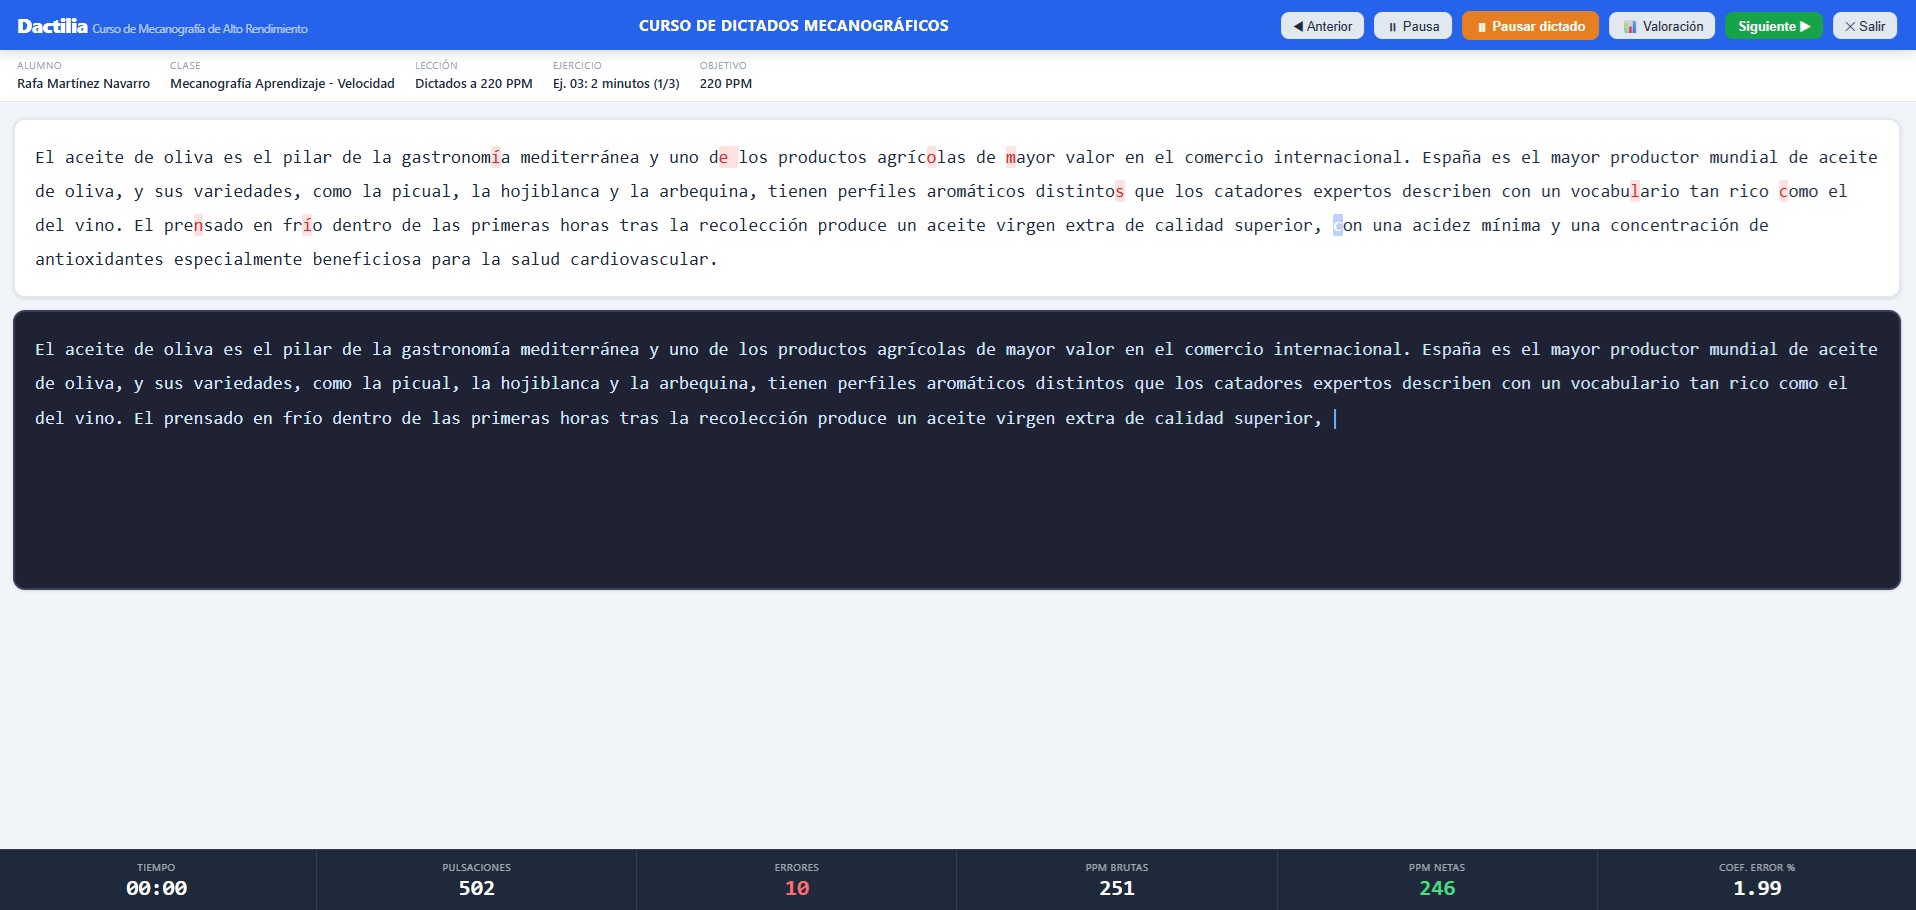Screen dimensions: 1916x910
Task: Click the word 'gastronomía' in the source text
Action: [x=456, y=157]
